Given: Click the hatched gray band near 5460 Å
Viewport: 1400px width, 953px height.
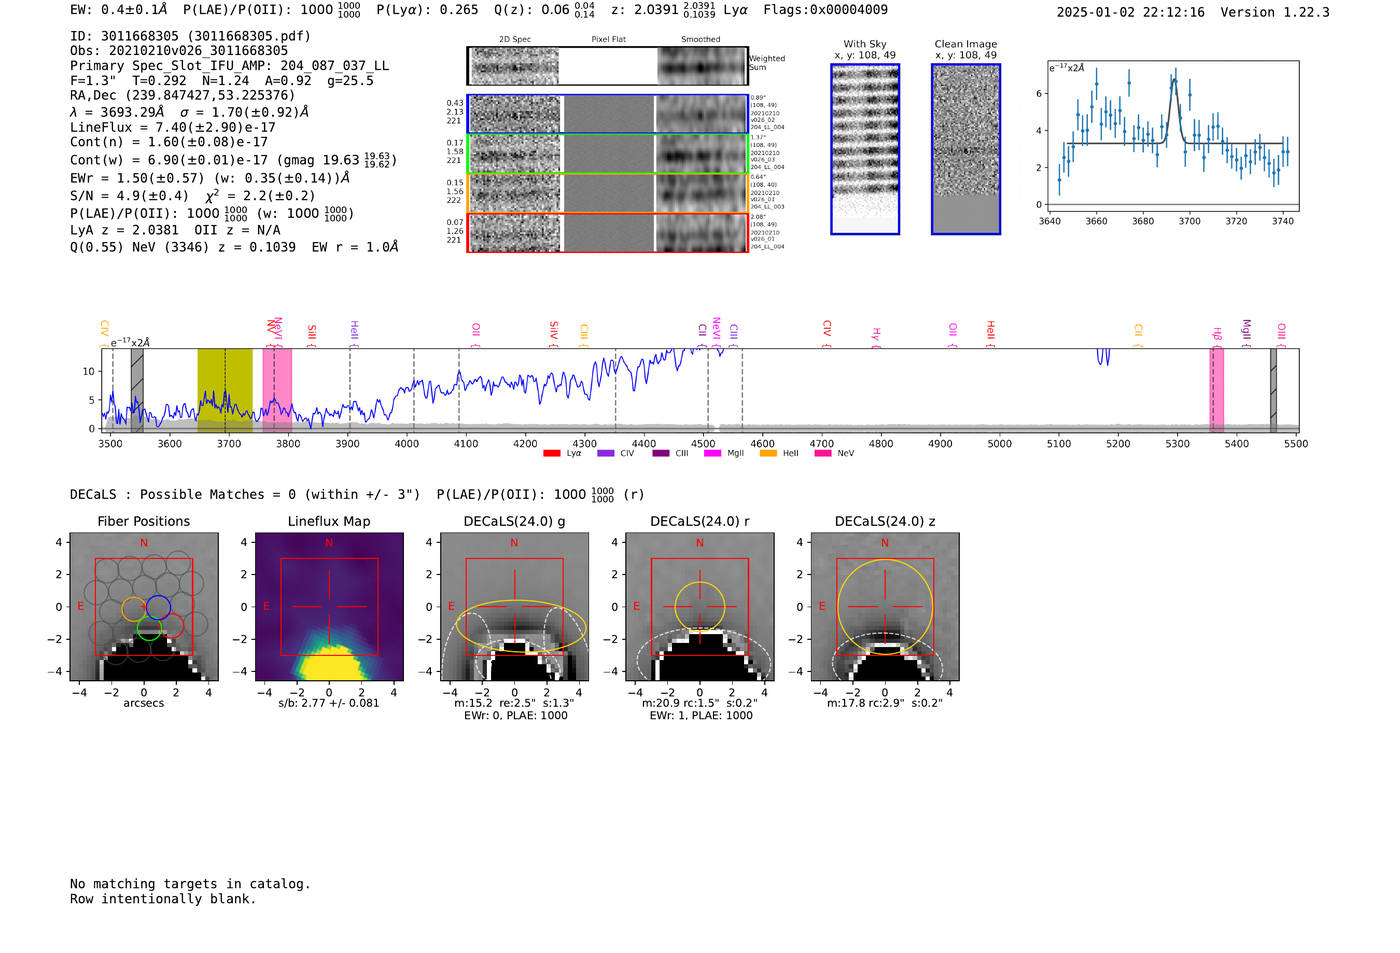Looking at the screenshot, I should click(1273, 390).
